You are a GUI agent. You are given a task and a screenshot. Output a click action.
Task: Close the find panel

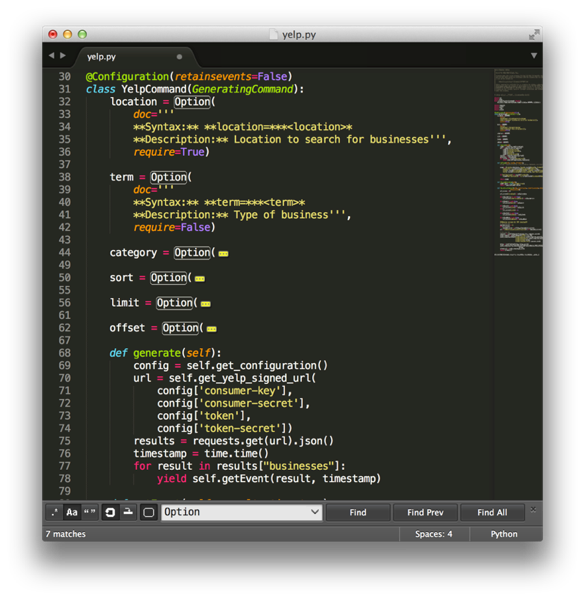533,510
